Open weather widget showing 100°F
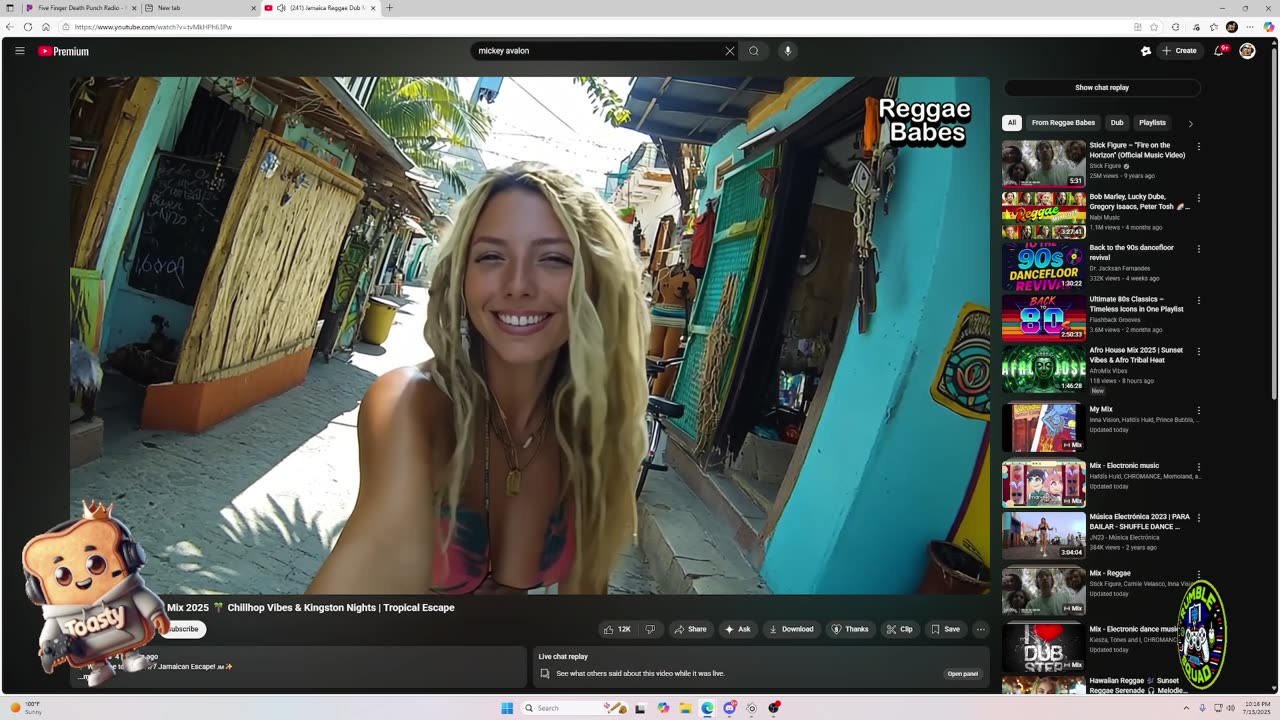 click(26, 708)
